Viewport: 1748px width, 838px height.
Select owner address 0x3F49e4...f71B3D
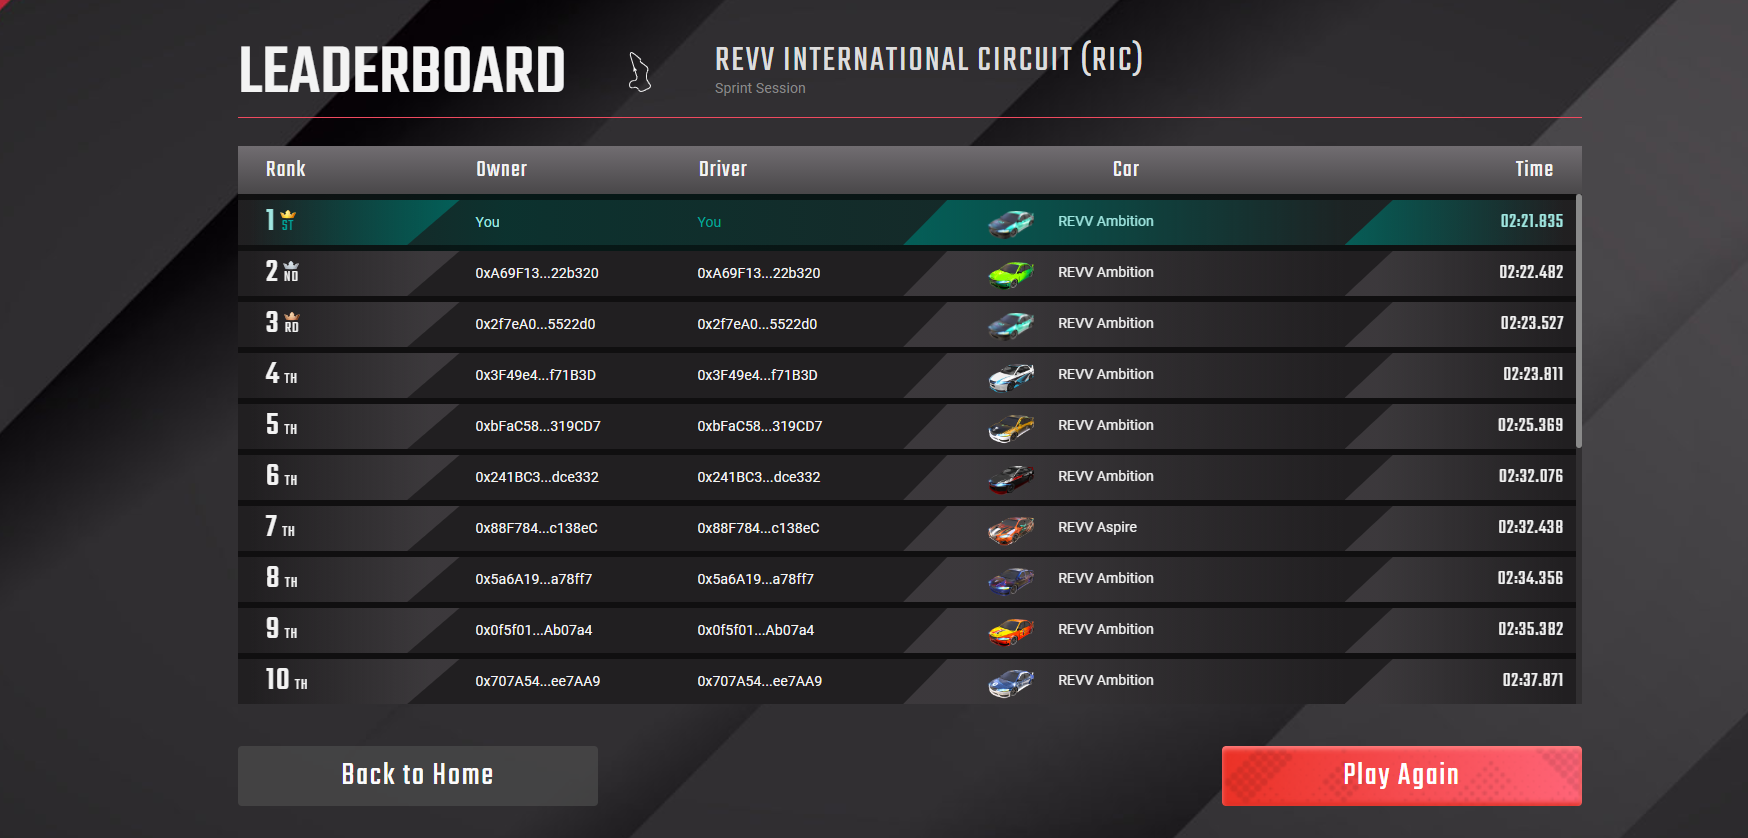tap(535, 375)
